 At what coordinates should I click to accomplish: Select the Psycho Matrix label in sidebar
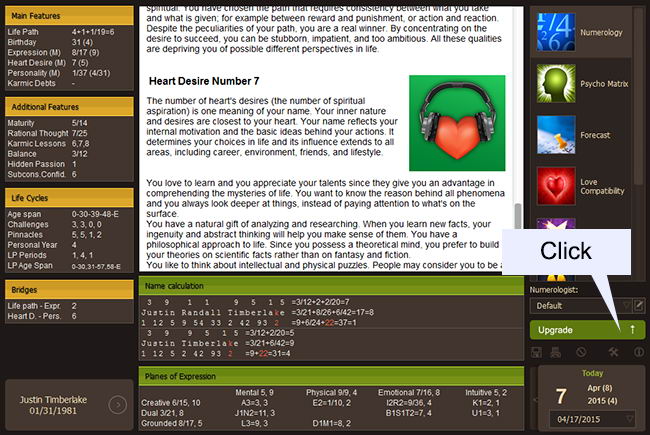tap(604, 84)
